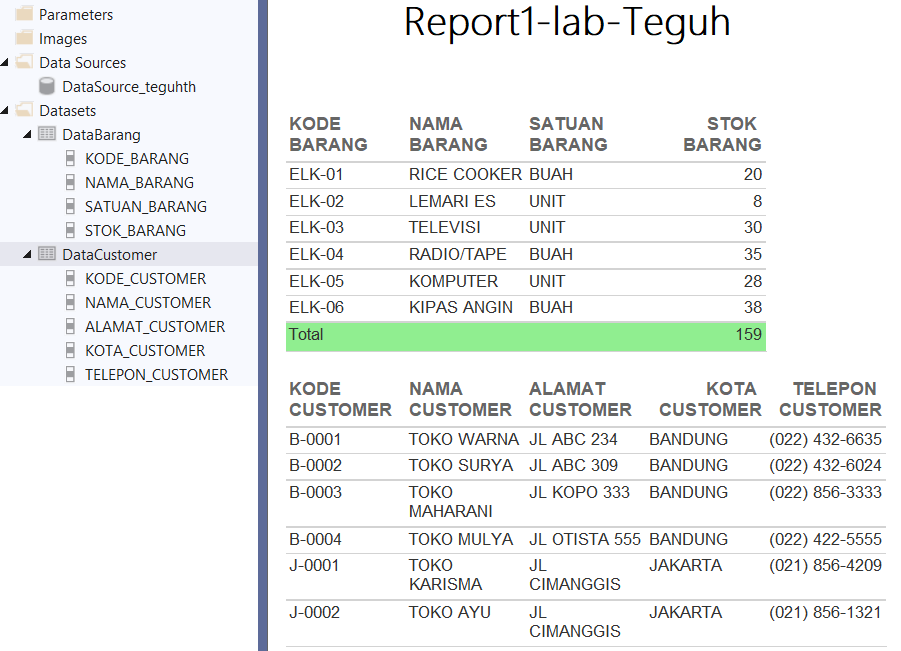Click the Report1-lab-Teguh report title
The height and width of the screenshot is (651, 901).
[x=567, y=23]
